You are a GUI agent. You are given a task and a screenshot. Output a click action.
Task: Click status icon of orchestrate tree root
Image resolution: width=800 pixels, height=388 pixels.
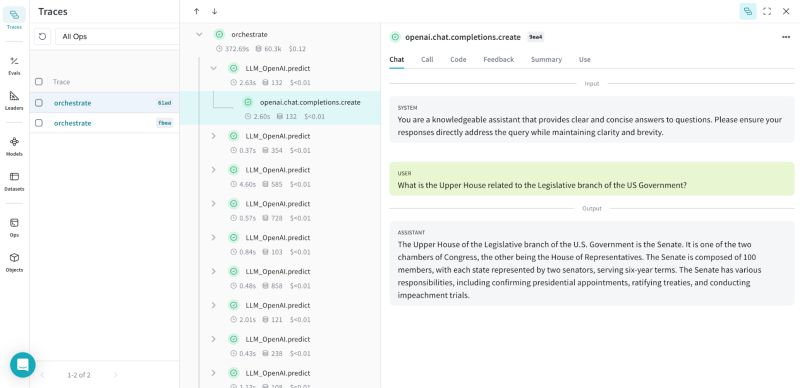pyautogui.click(x=219, y=35)
